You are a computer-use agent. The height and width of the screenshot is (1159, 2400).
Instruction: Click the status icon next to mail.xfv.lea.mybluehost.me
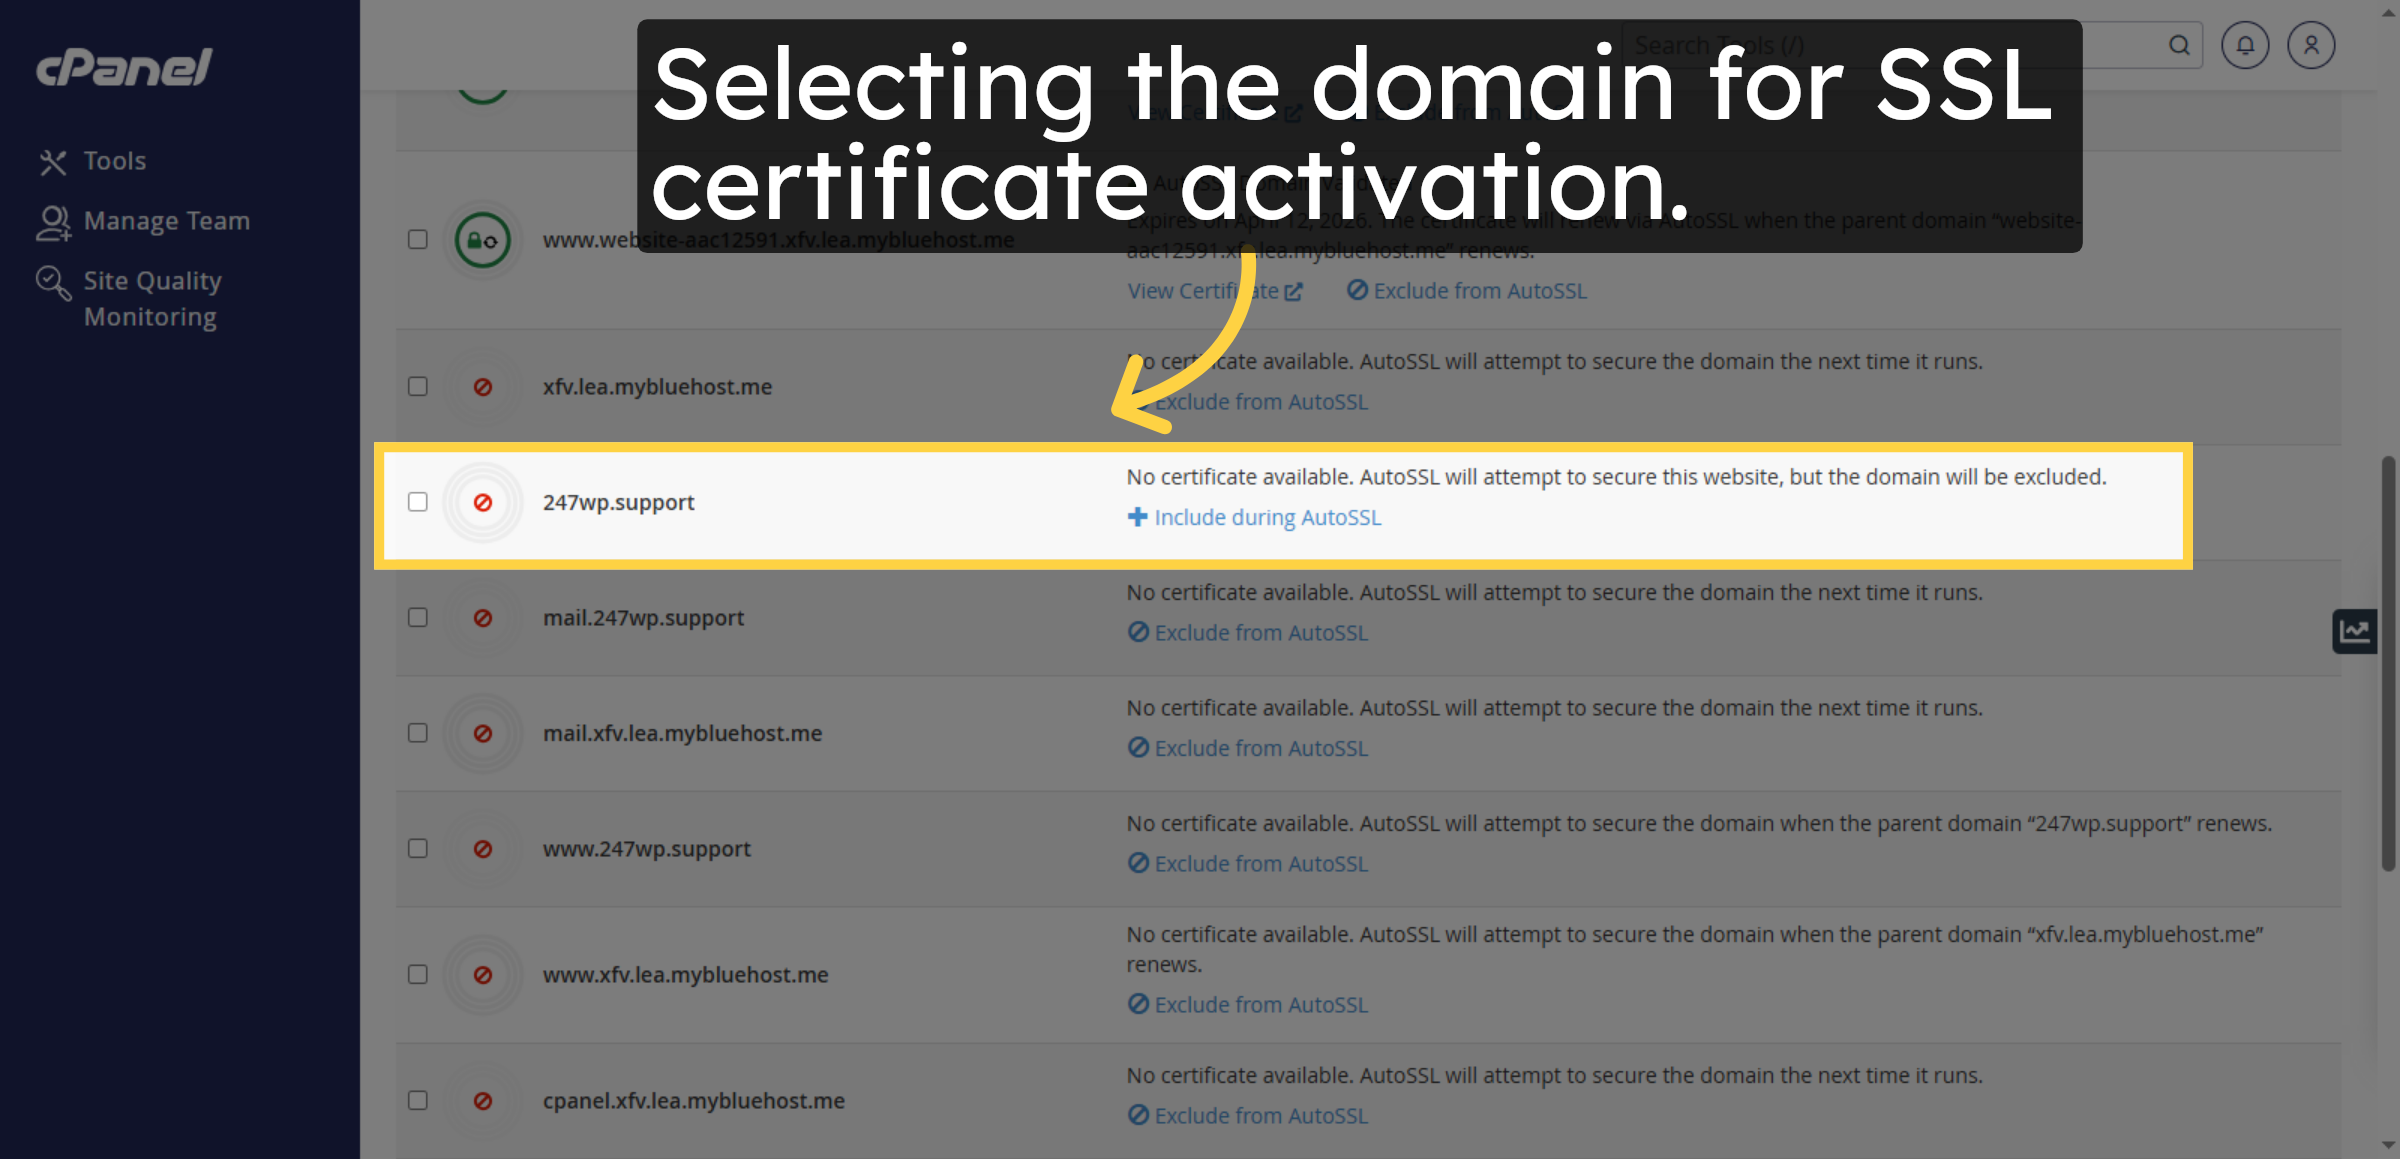click(483, 733)
